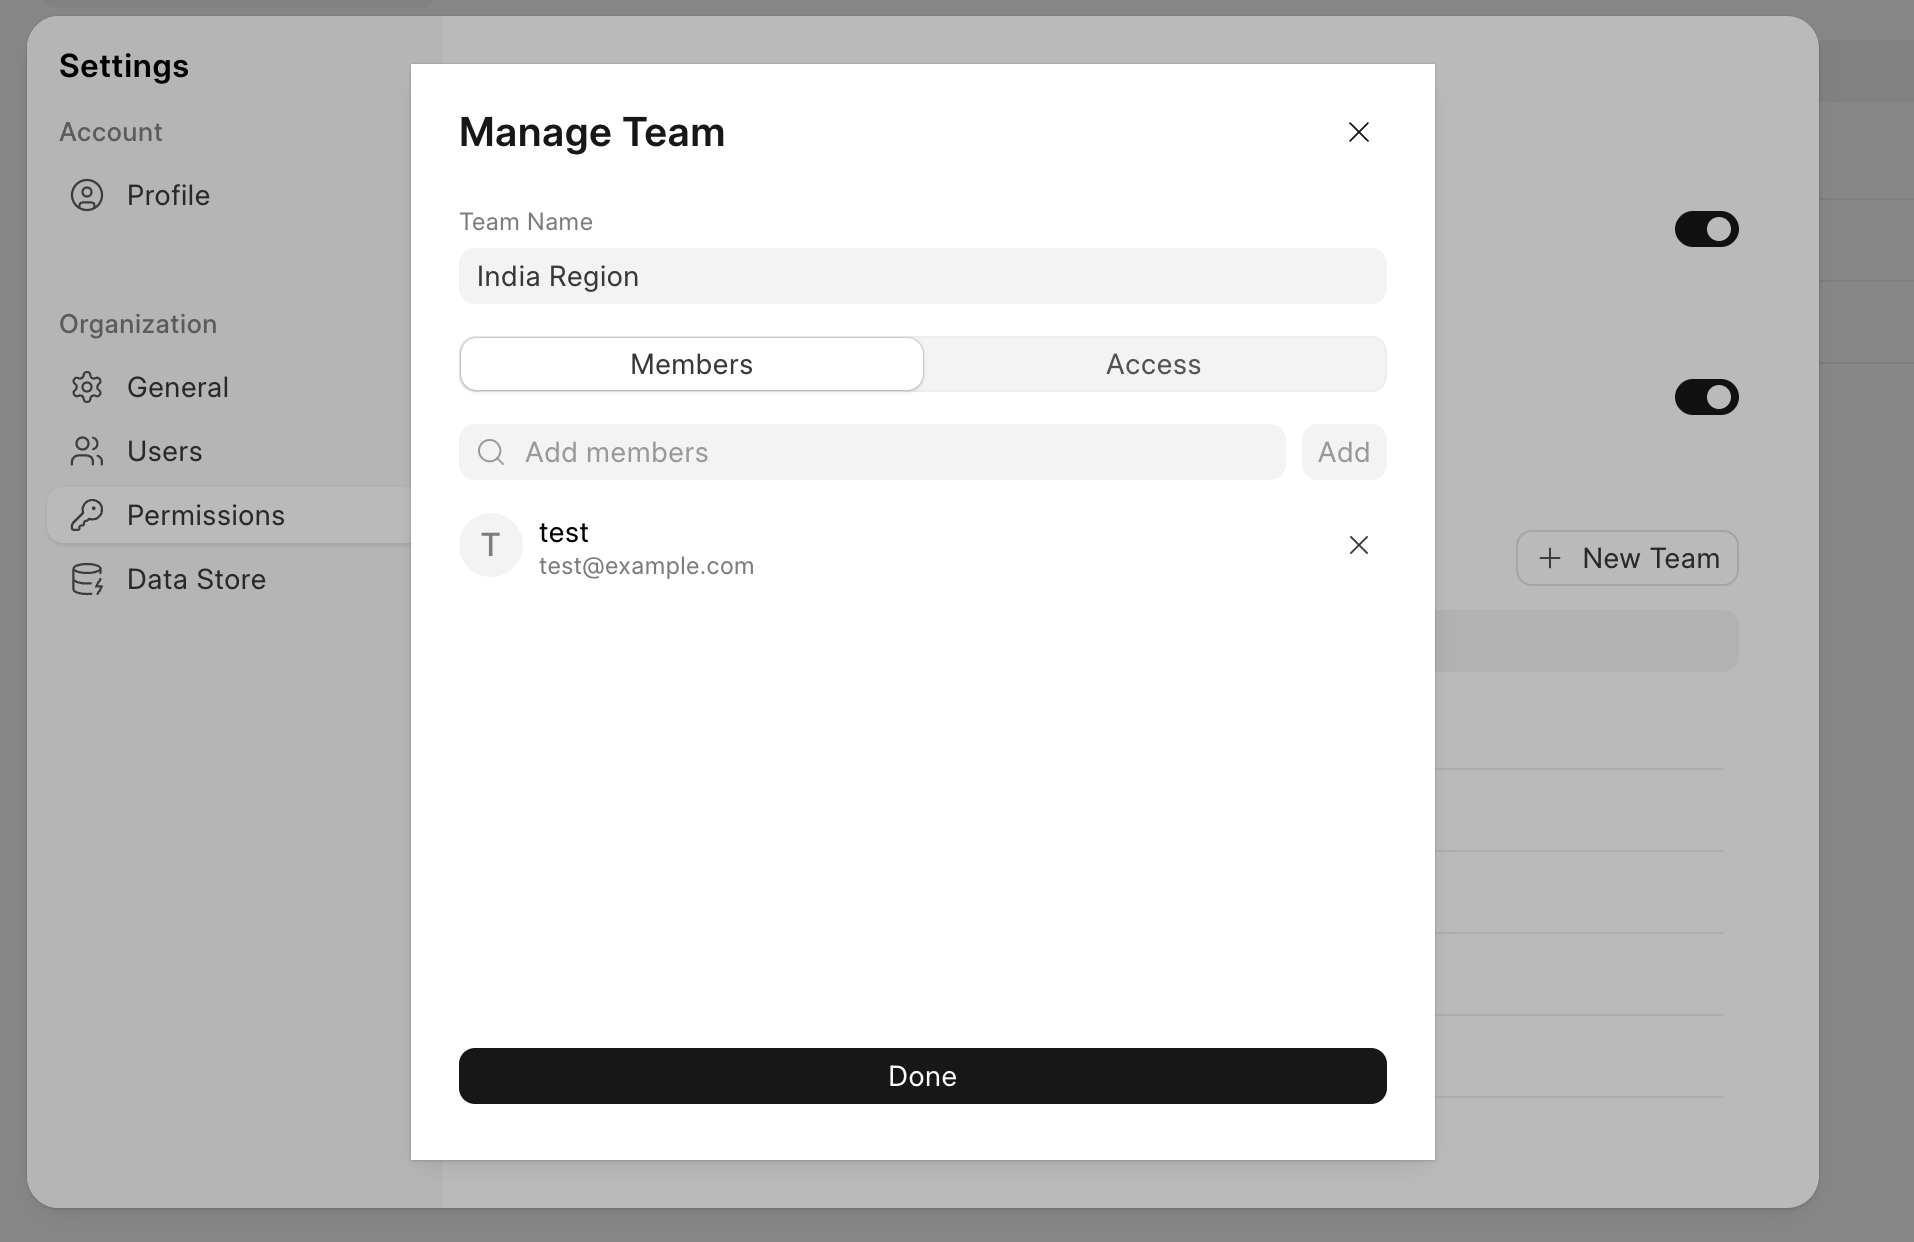Click the Add button for members
The height and width of the screenshot is (1242, 1914).
point(1343,452)
